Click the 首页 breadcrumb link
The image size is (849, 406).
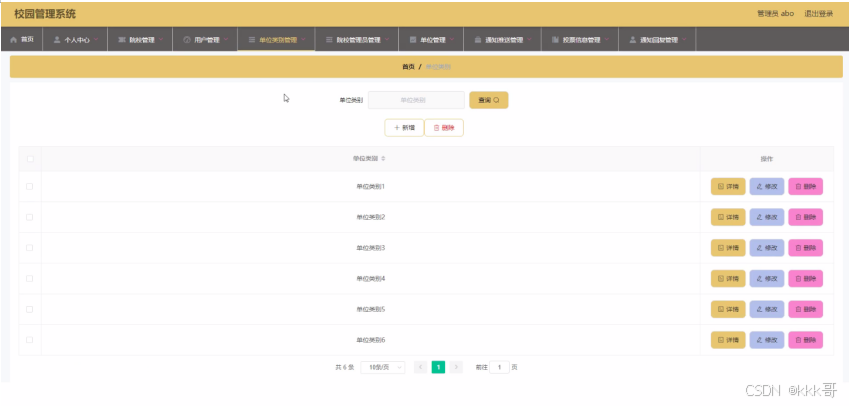pos(408,67)
